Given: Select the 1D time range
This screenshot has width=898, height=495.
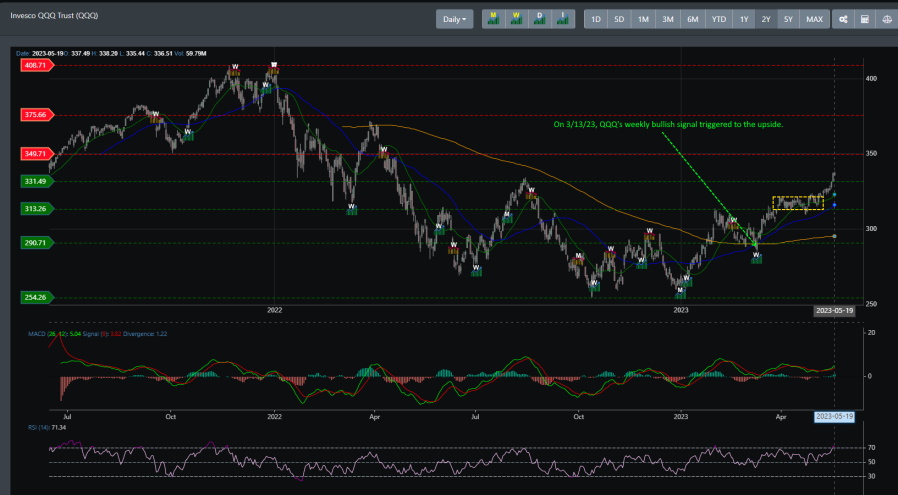Looking at the screenshot, I should tap(596, 19).
